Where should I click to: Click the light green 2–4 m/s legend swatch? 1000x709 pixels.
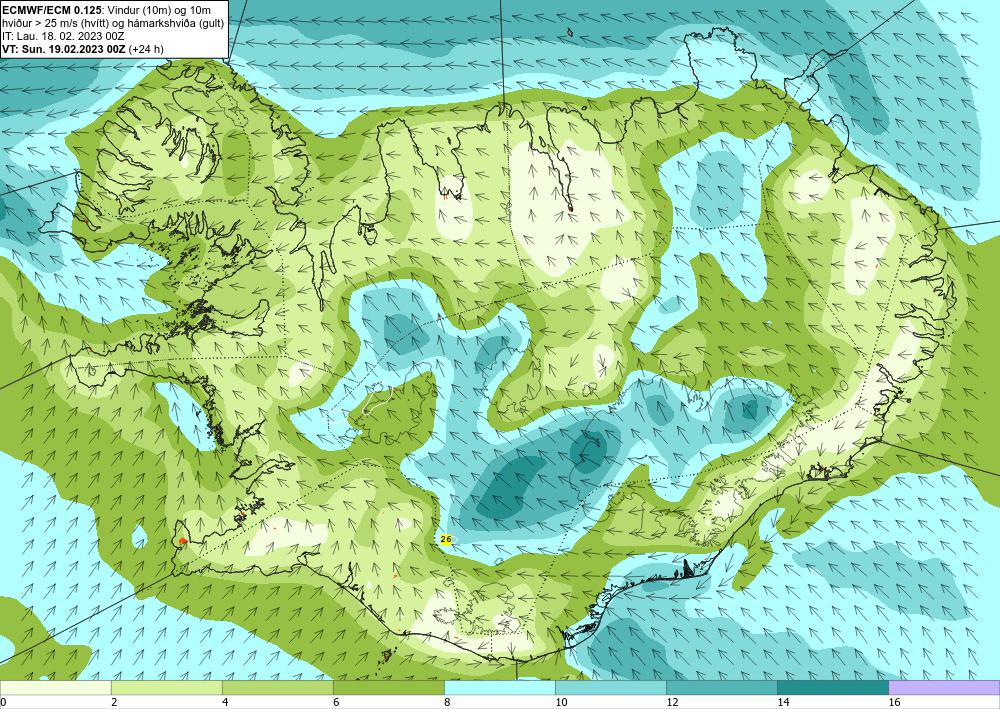point(166,687)
